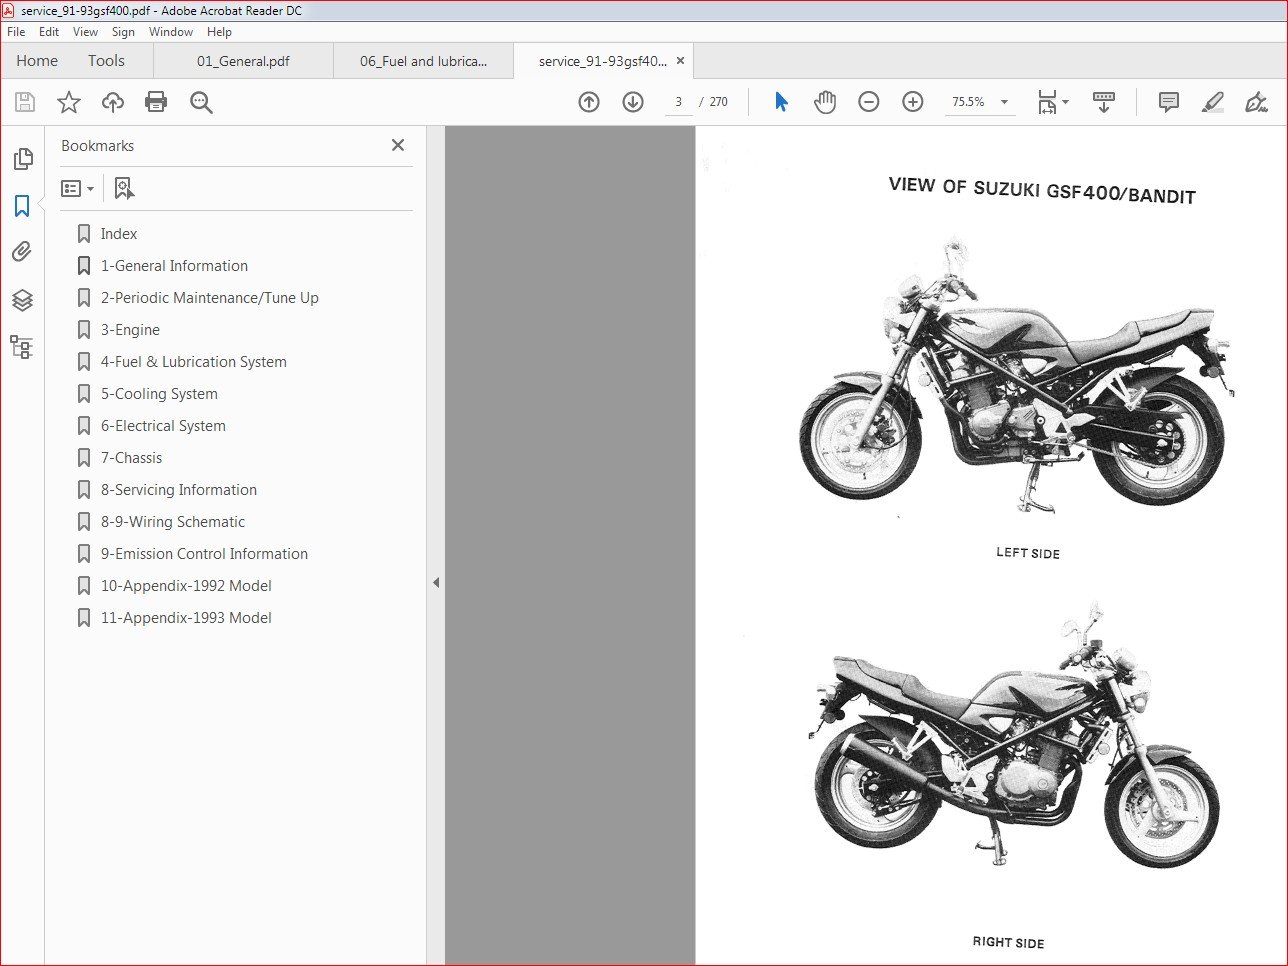Jump to 1-General Information bookmark
1288x966 pixels.
174,266
